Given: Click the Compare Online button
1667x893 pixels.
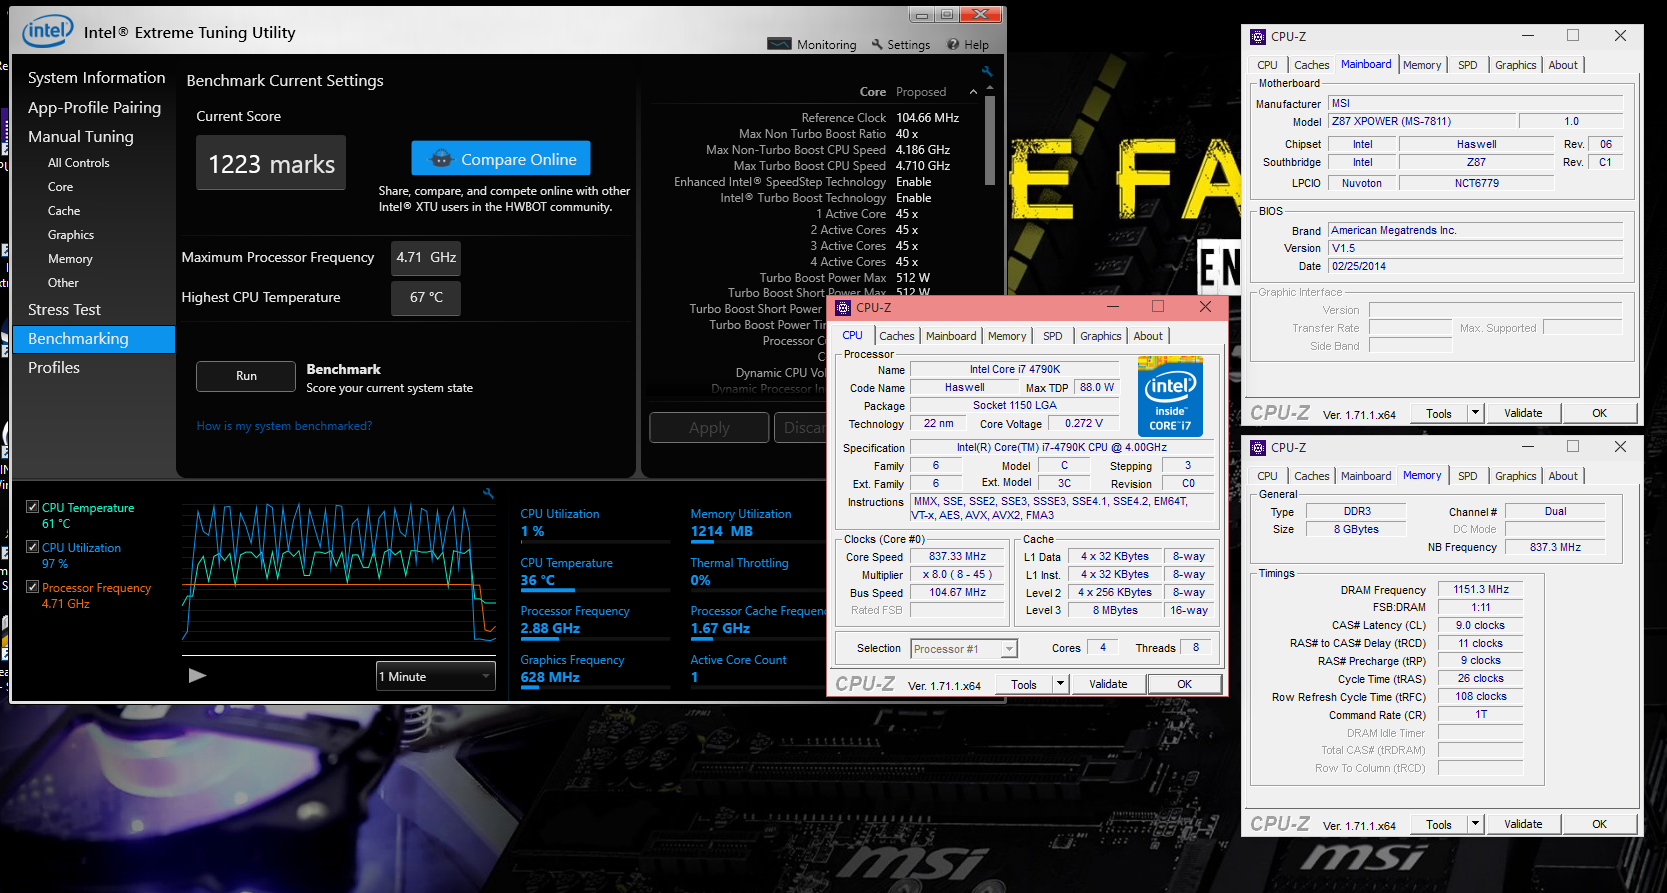Looking at the screenshot, I should pos(501,159).
